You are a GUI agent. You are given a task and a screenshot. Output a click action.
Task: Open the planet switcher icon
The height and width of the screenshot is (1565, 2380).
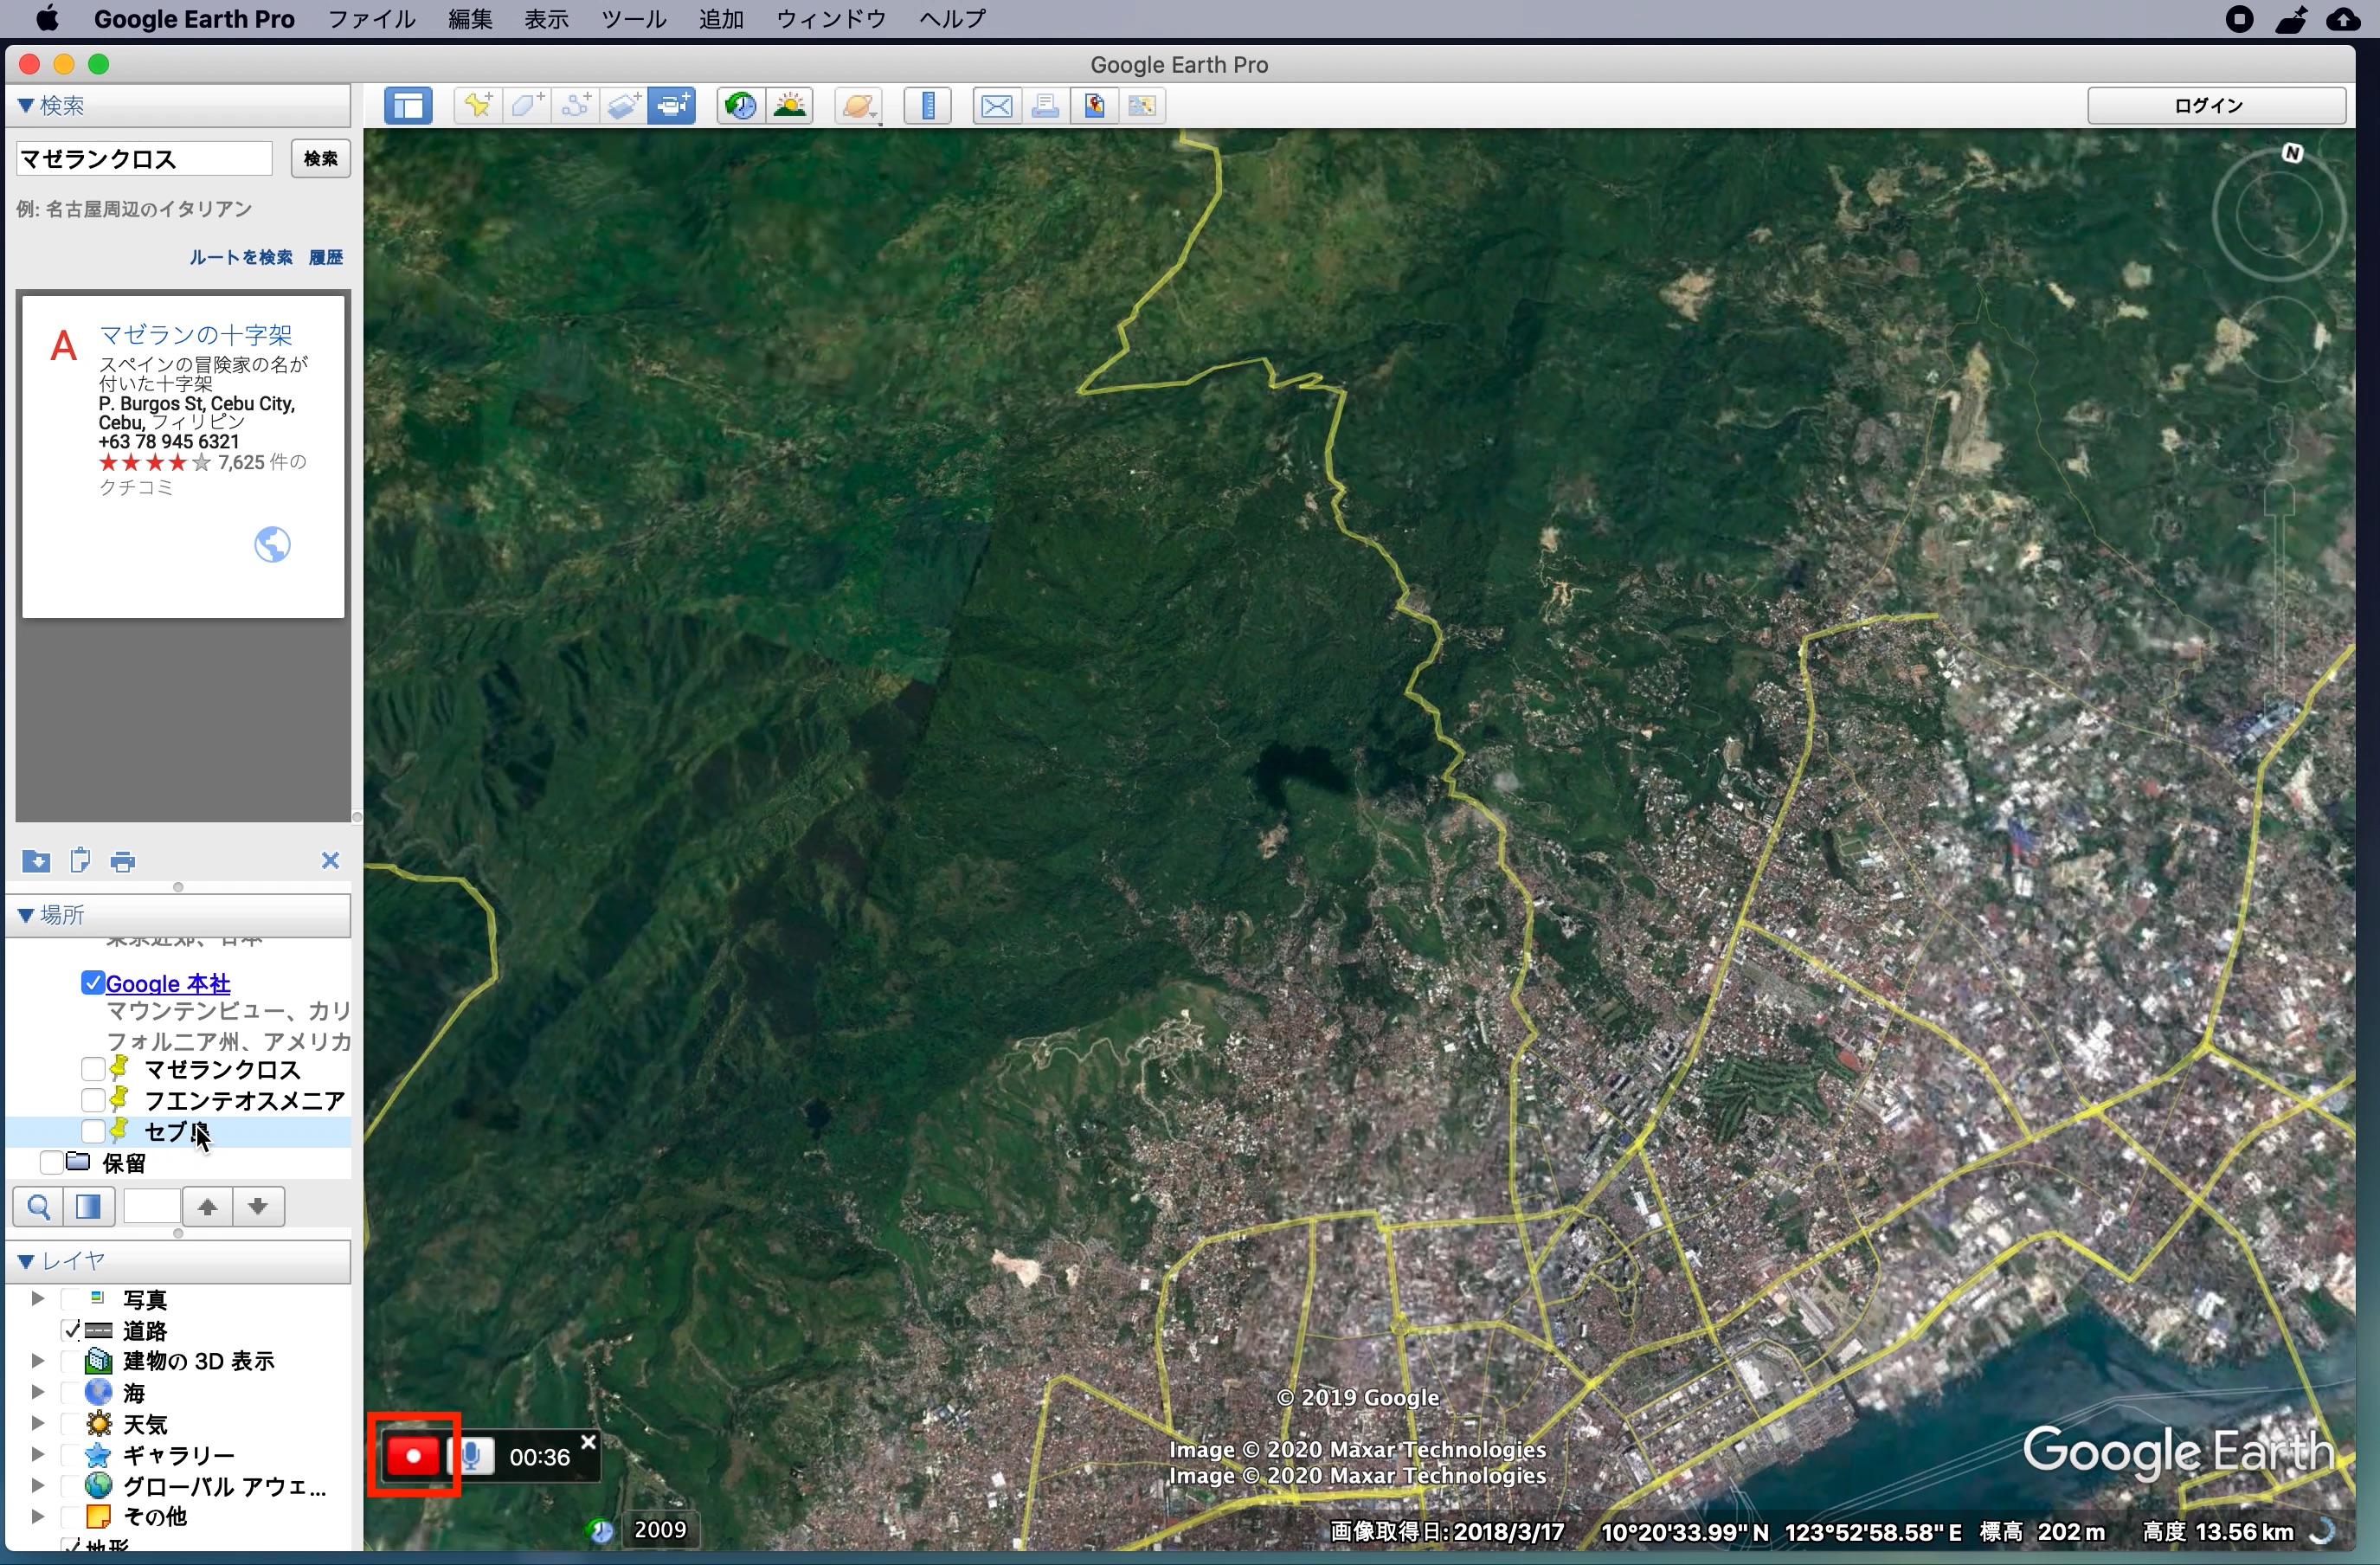pos(859,105)
